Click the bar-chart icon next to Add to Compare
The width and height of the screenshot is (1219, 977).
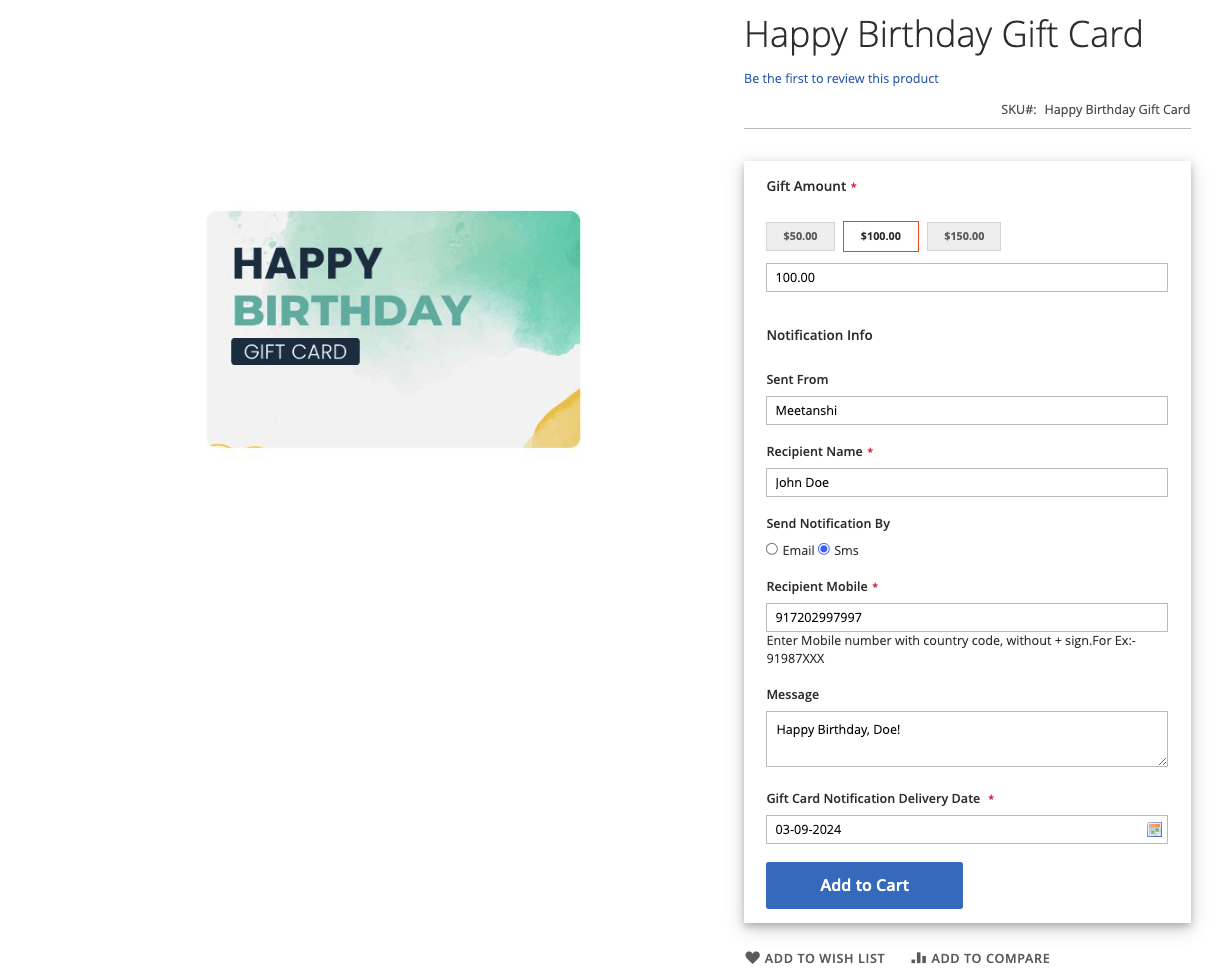[918, 957]
